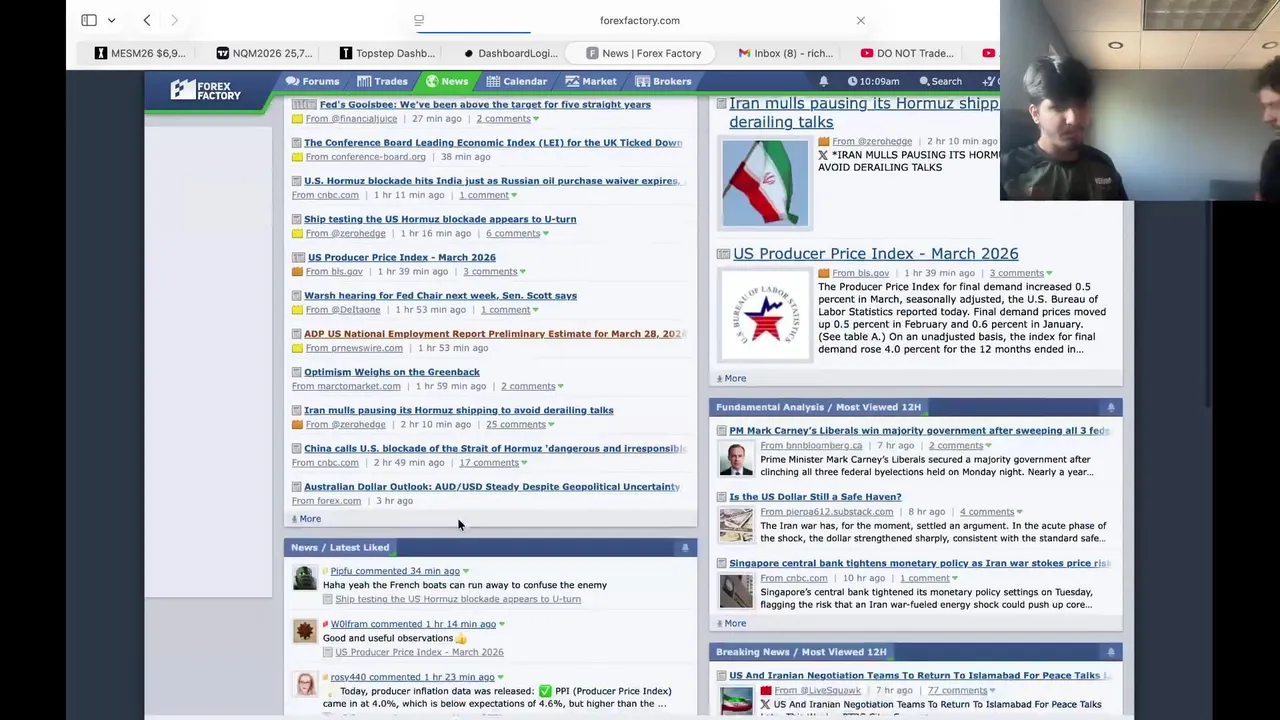The image size is (1280, 720).
Task: Click the rosy440 user avatar
Action: [x=304, y=684]
